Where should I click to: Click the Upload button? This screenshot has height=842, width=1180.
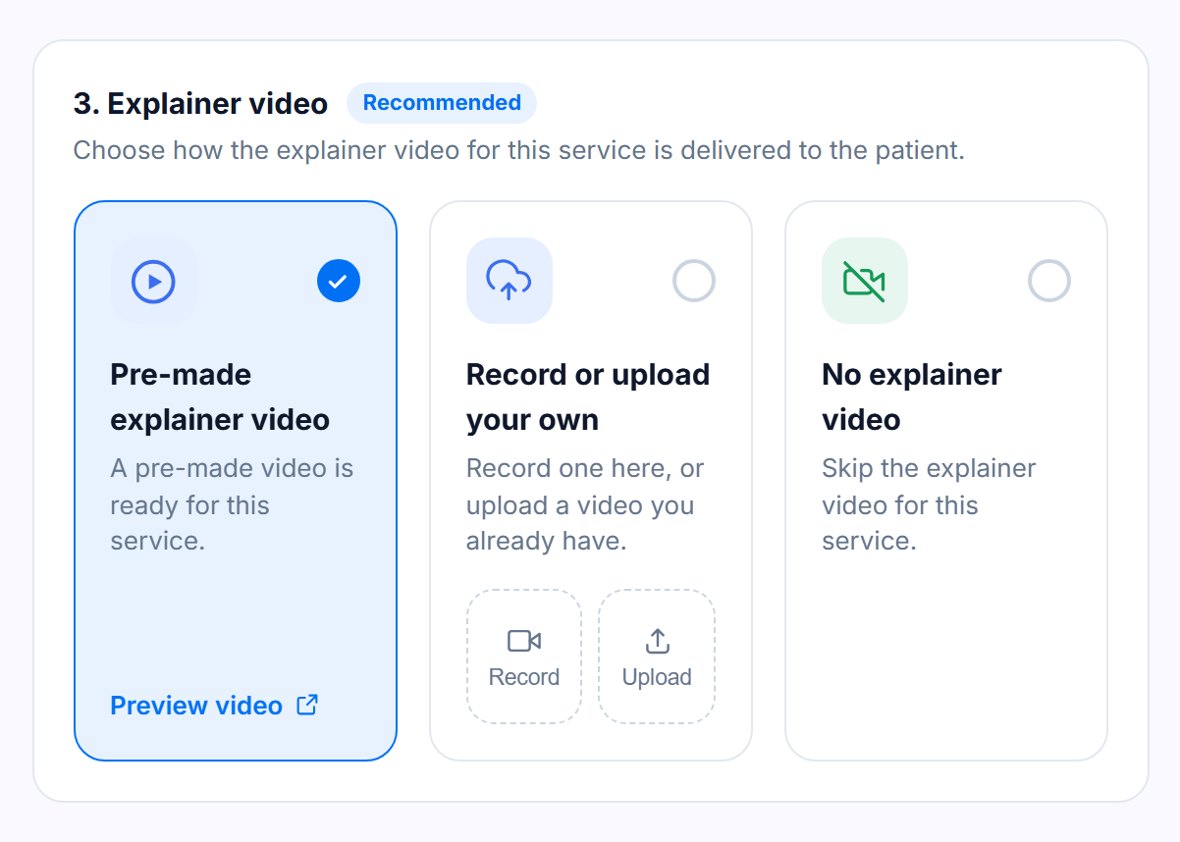[657, 657]
